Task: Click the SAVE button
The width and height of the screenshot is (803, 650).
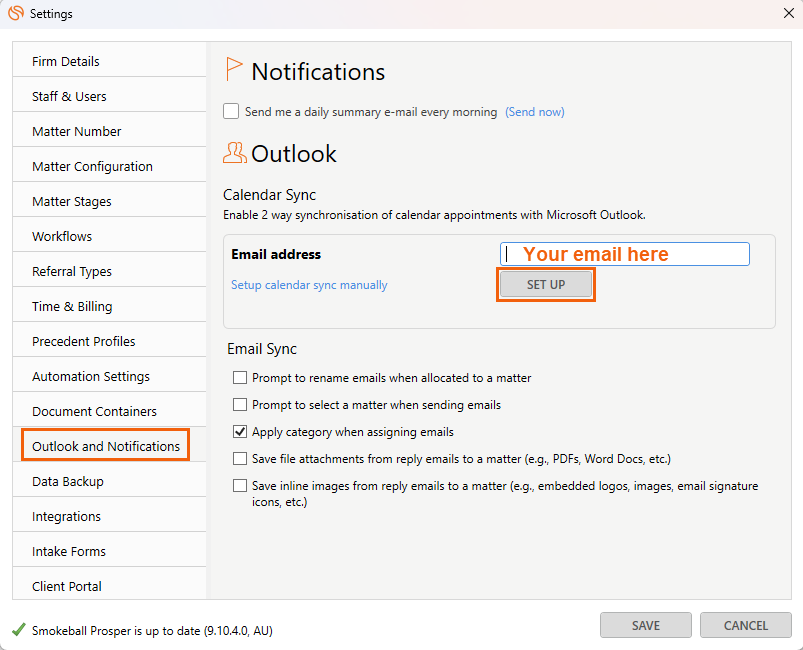Action: coord(646,625)
